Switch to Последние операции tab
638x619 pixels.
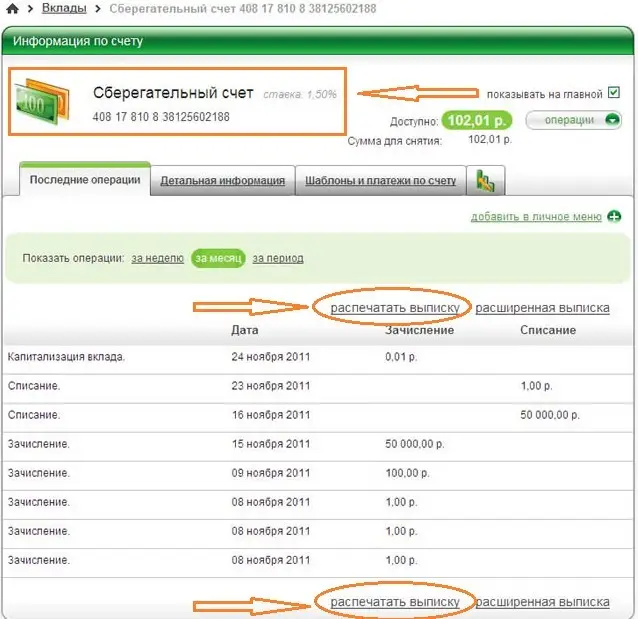click(85, 179)
